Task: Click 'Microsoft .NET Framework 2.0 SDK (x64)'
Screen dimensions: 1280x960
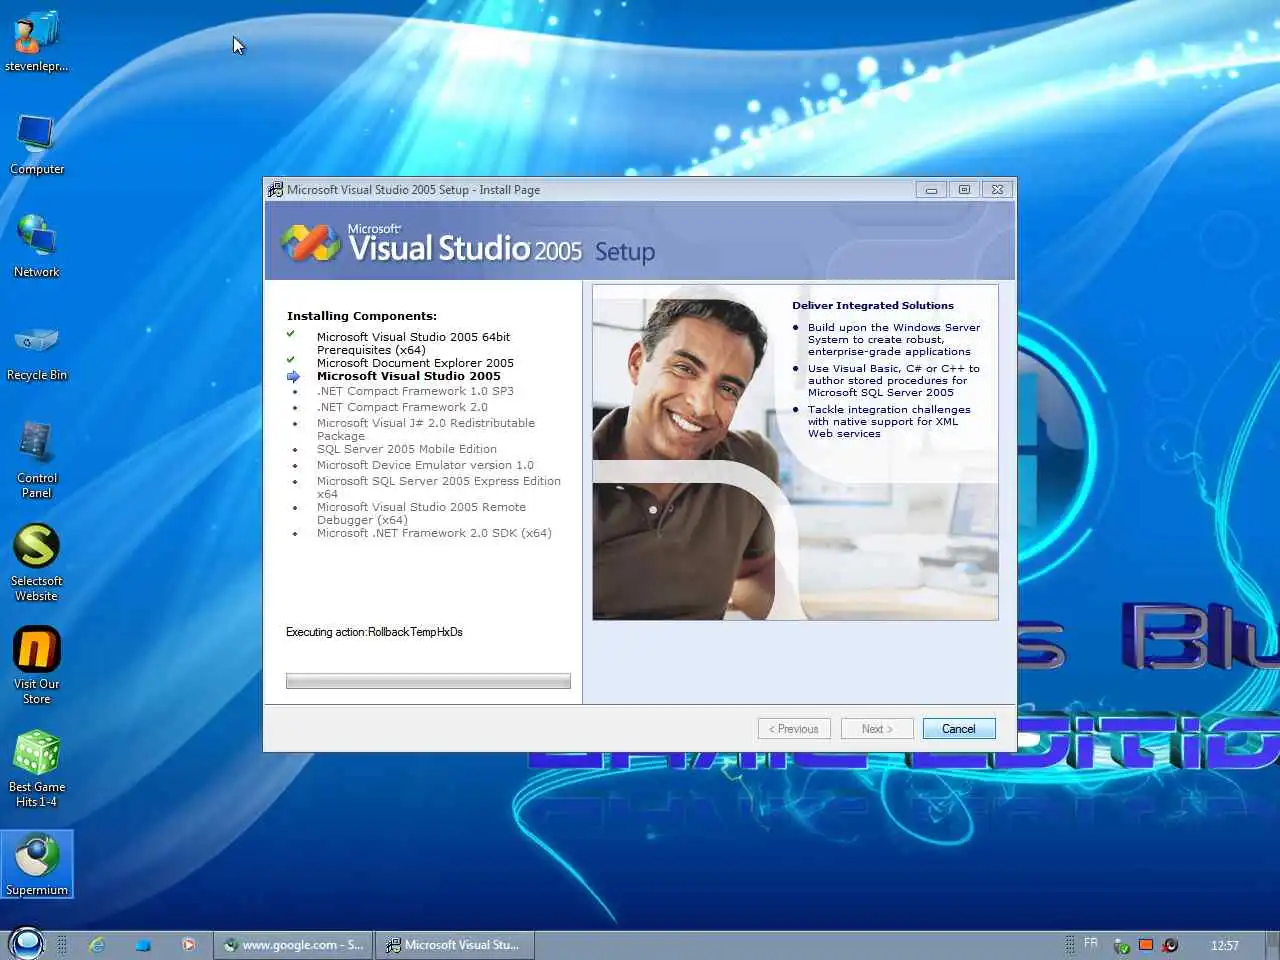Action: click(x=434, y=533)
